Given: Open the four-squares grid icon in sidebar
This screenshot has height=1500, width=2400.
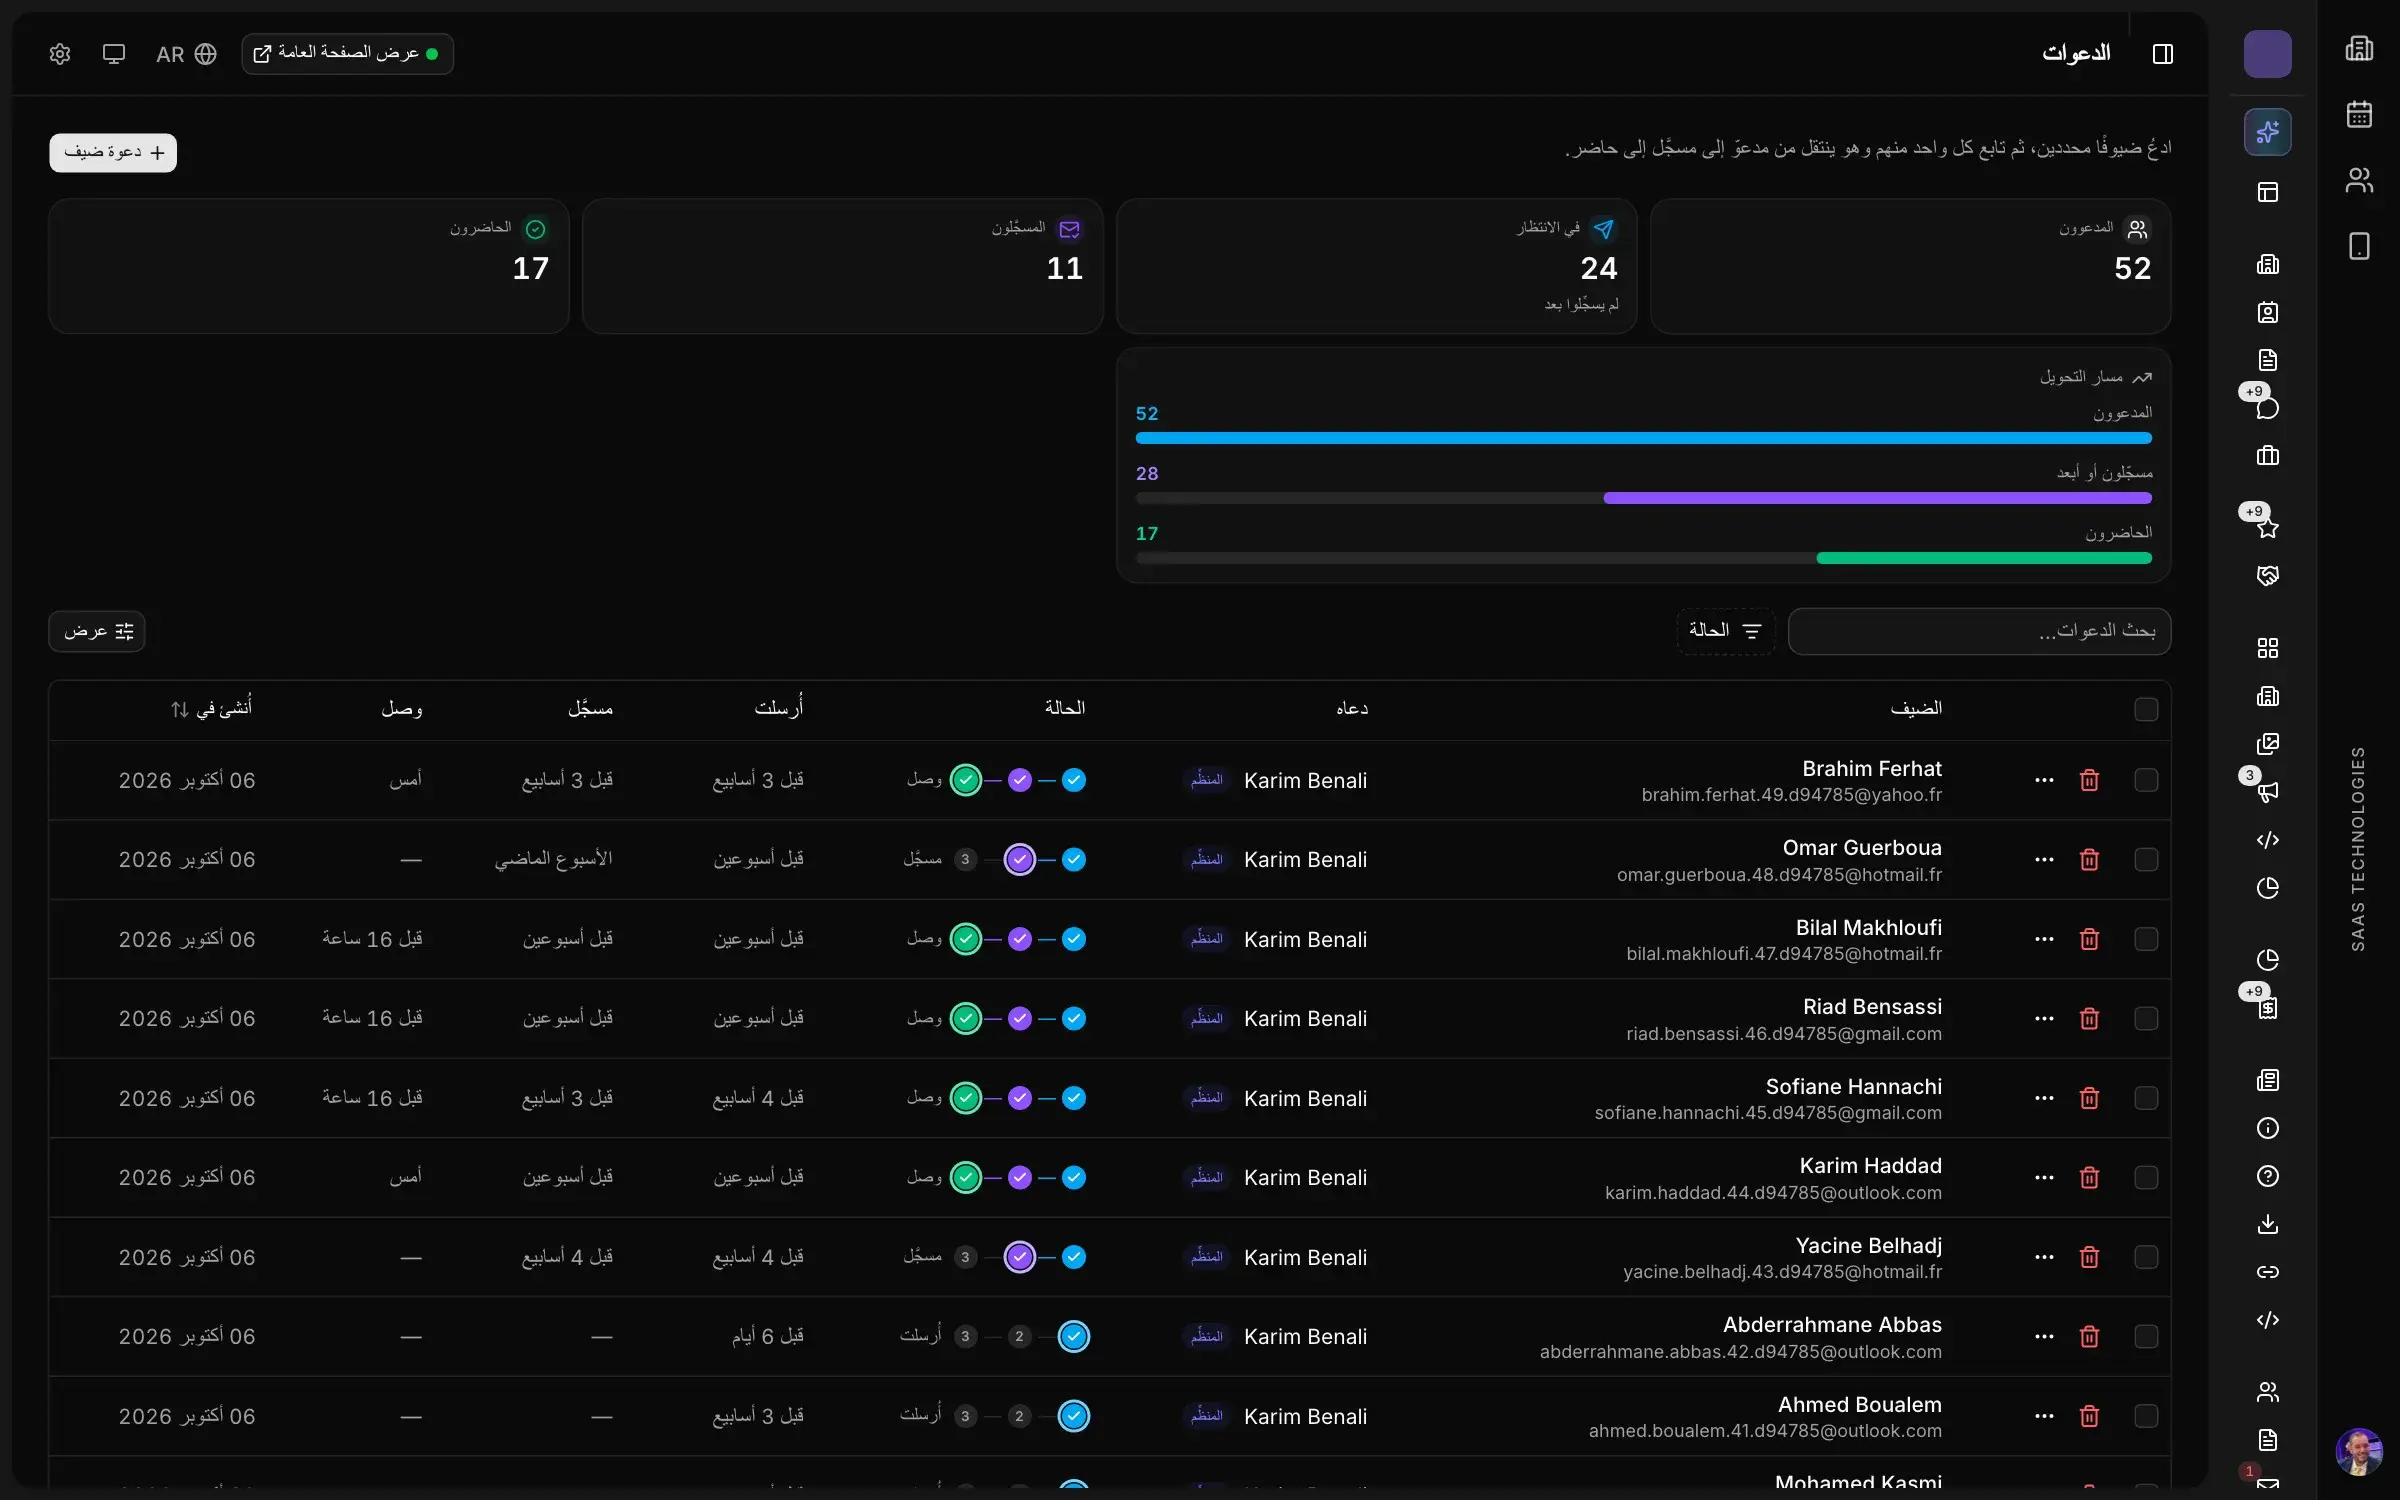Looking at the screenshot, I should click(2267, 648).
